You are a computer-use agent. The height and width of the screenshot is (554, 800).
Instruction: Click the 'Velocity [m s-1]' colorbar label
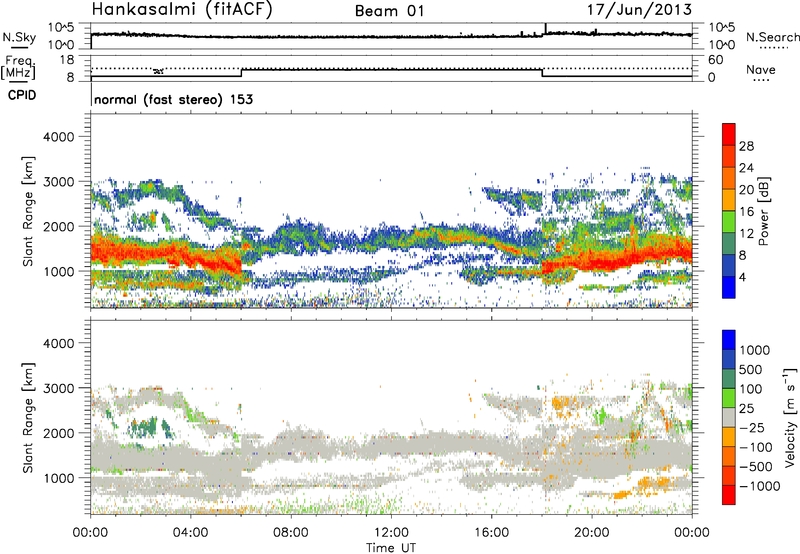(789, 417)
